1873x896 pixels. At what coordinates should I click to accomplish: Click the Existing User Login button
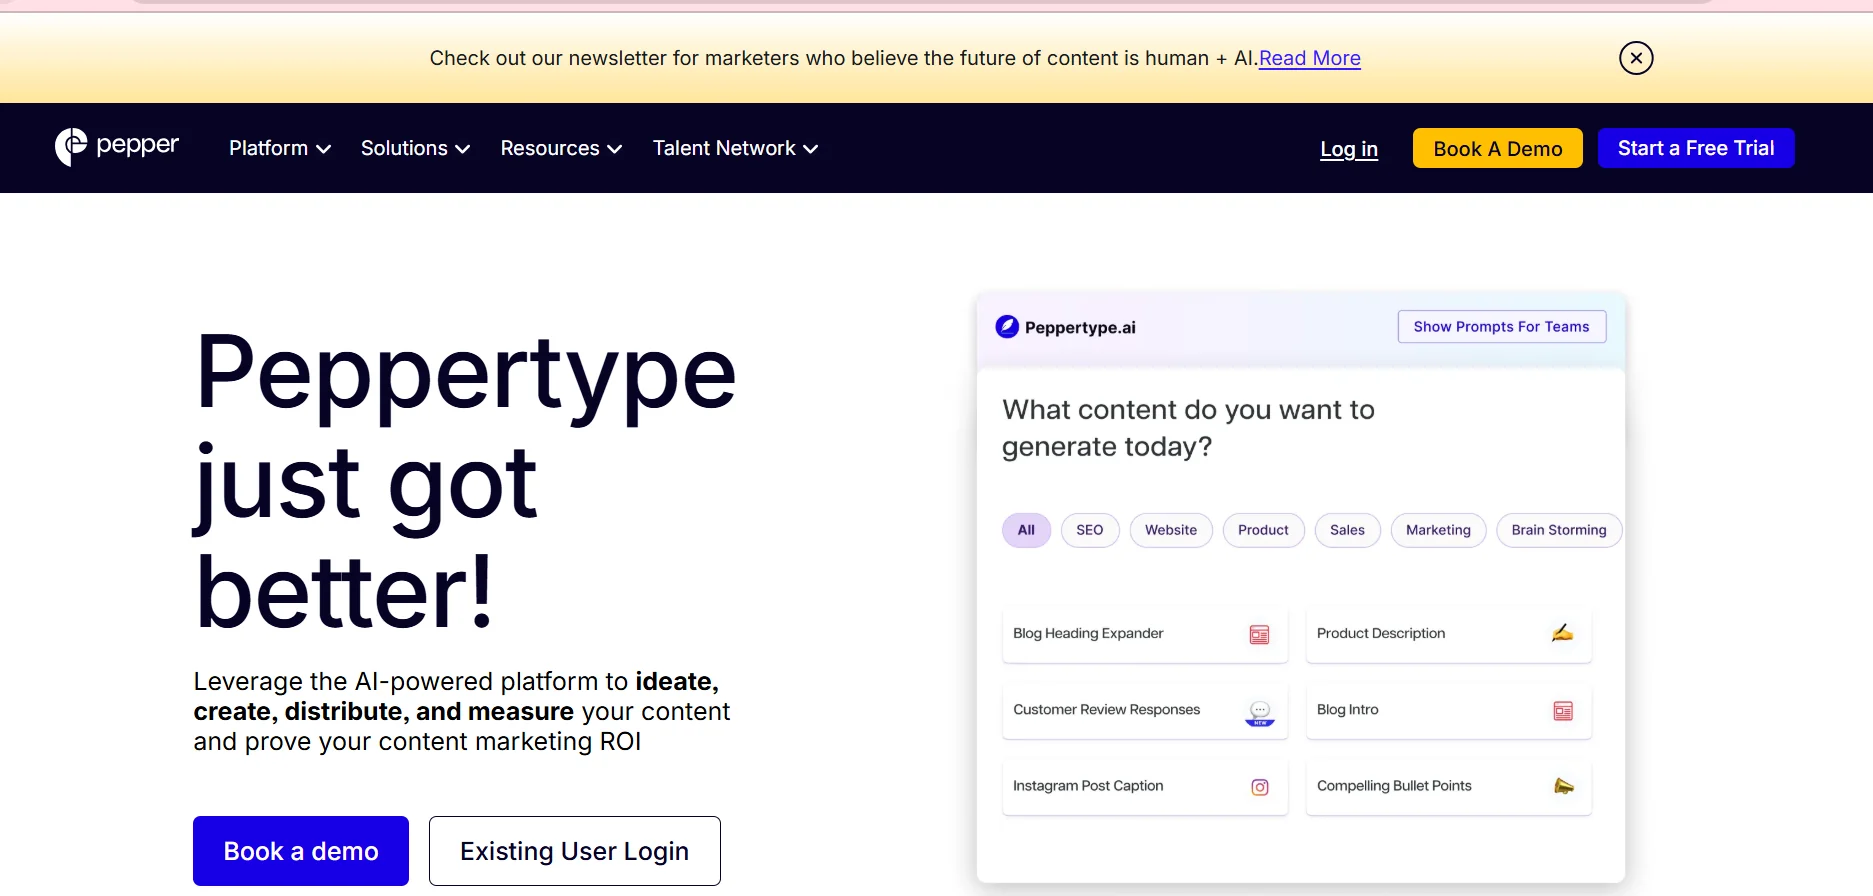(x=575, y=851)
